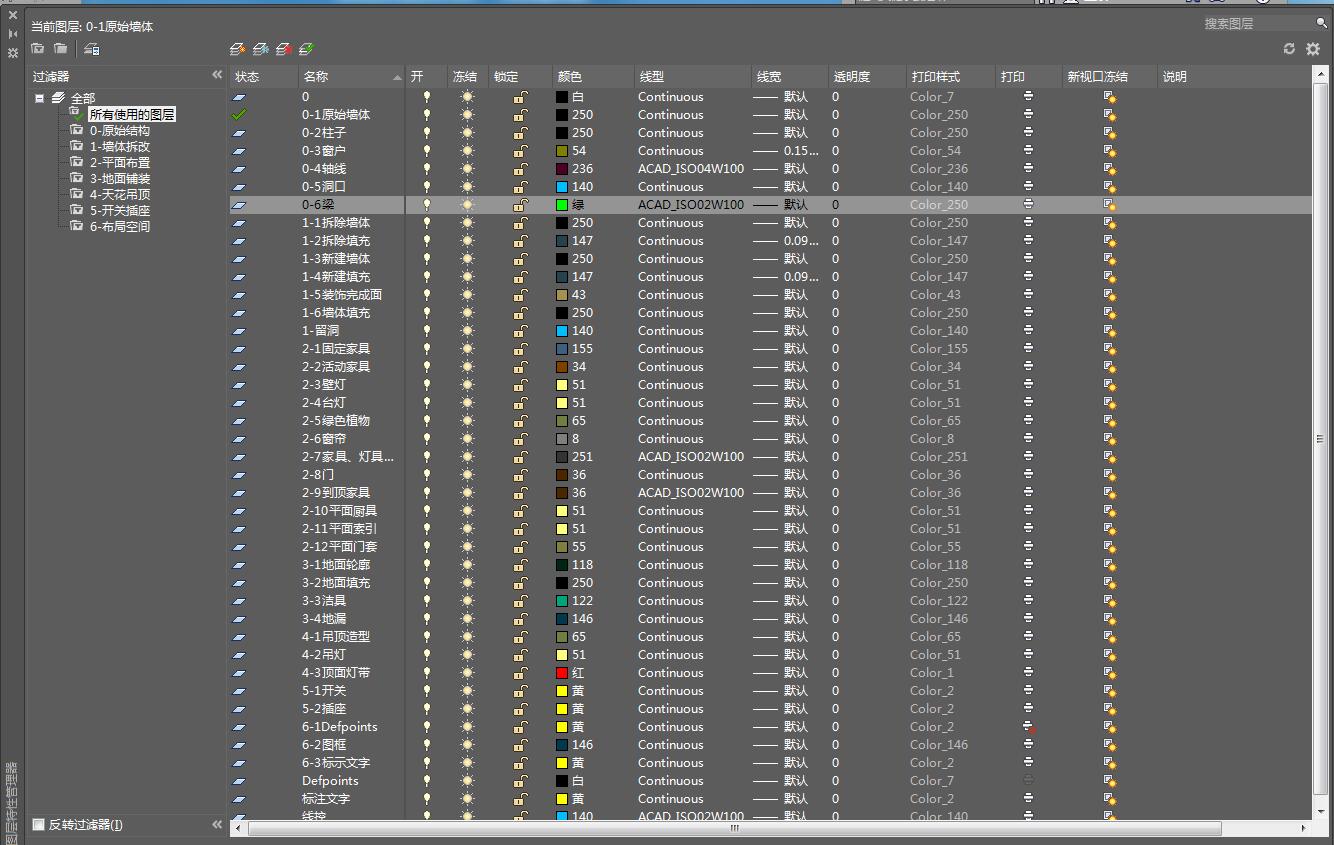Lock the 1-3新建墙体 layer padlock
This screenshot has height=845, width=1334.
[520, 259]
